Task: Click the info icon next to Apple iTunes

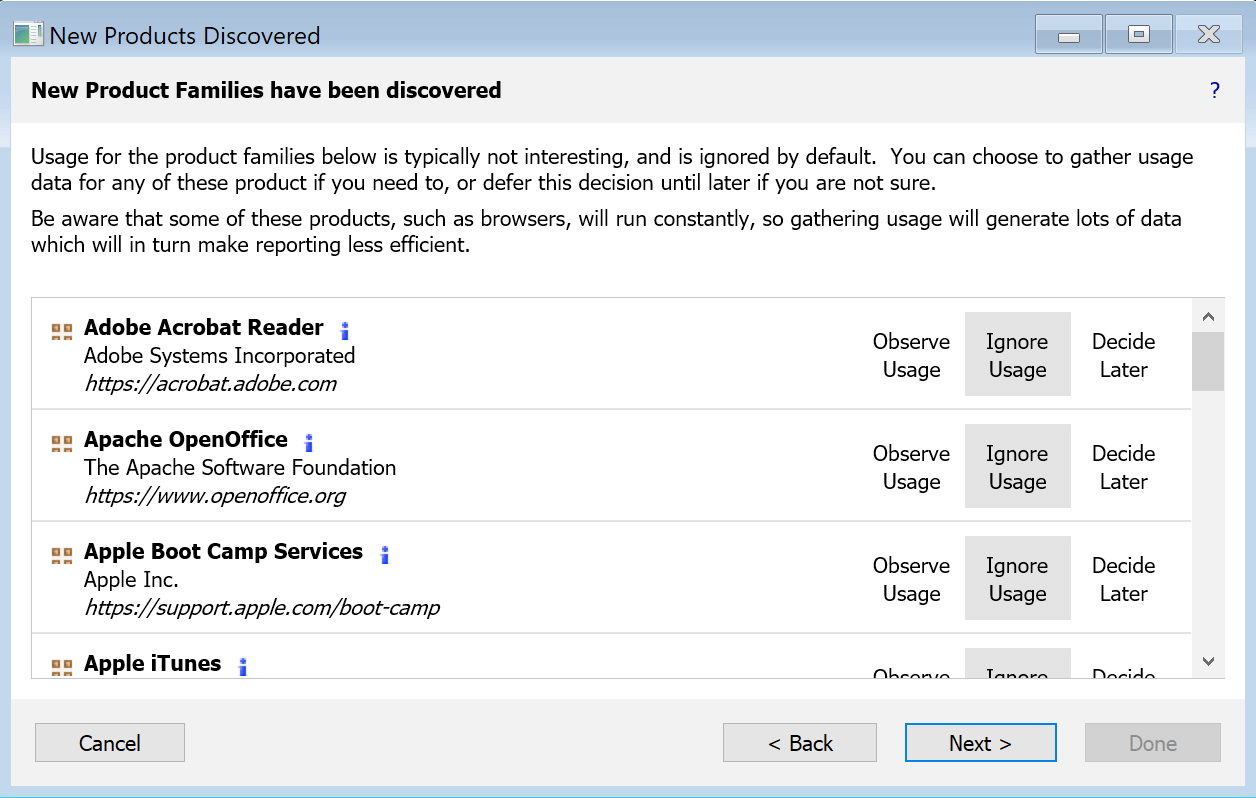Action: click(243, 666)
